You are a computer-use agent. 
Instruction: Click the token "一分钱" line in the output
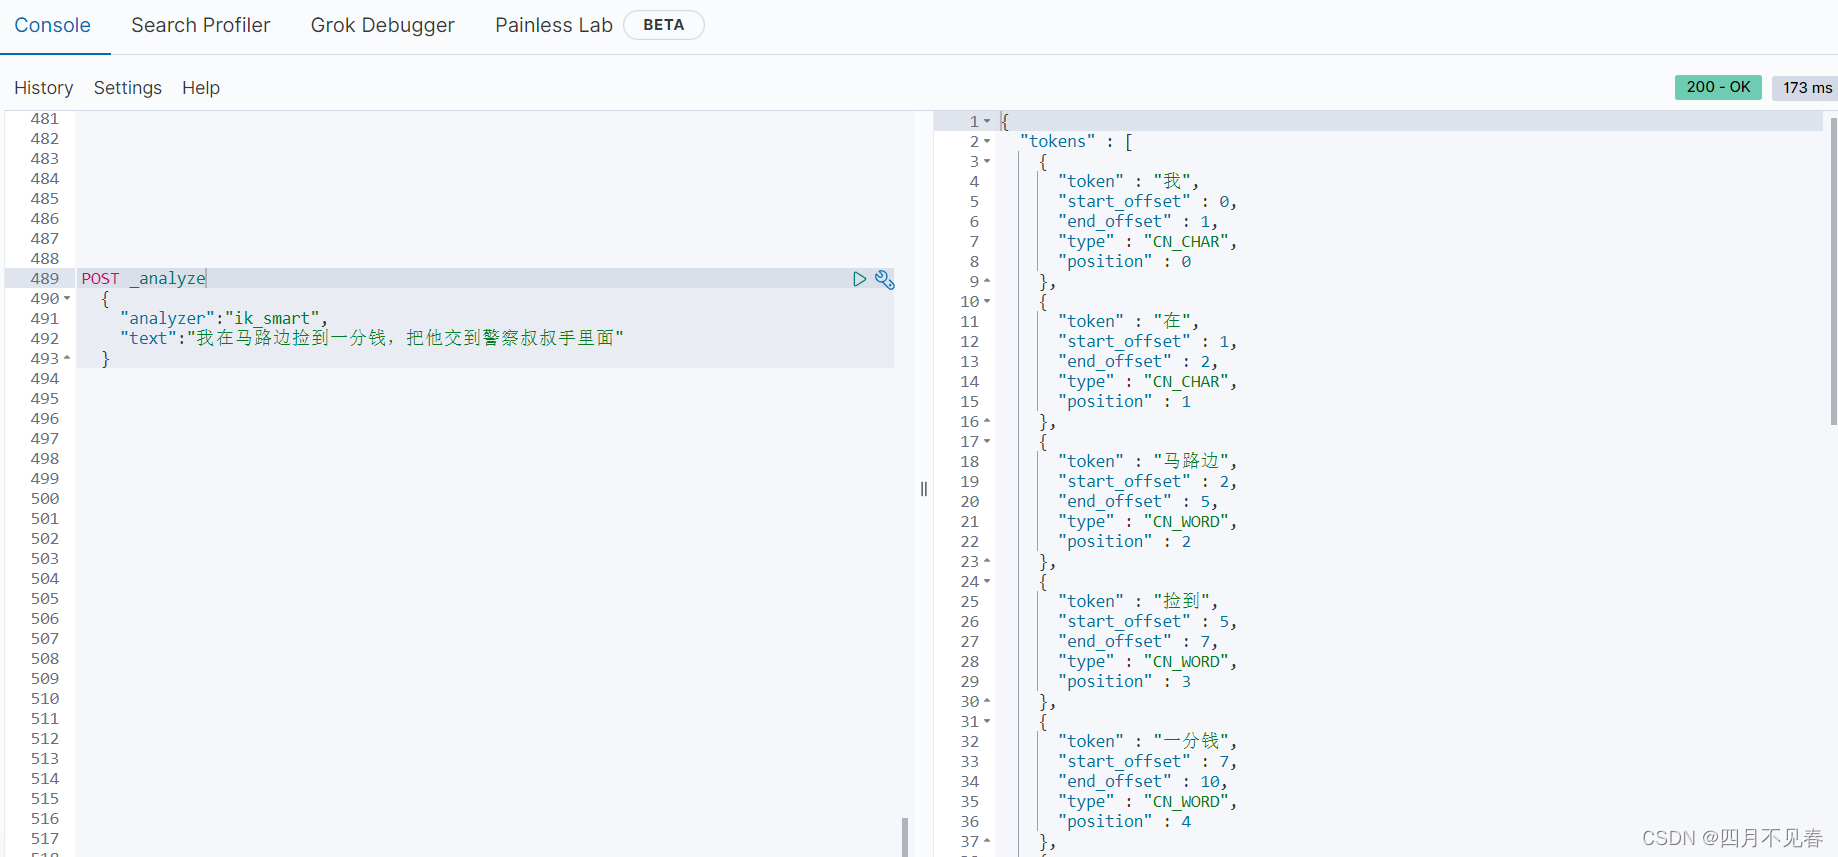1147,741
